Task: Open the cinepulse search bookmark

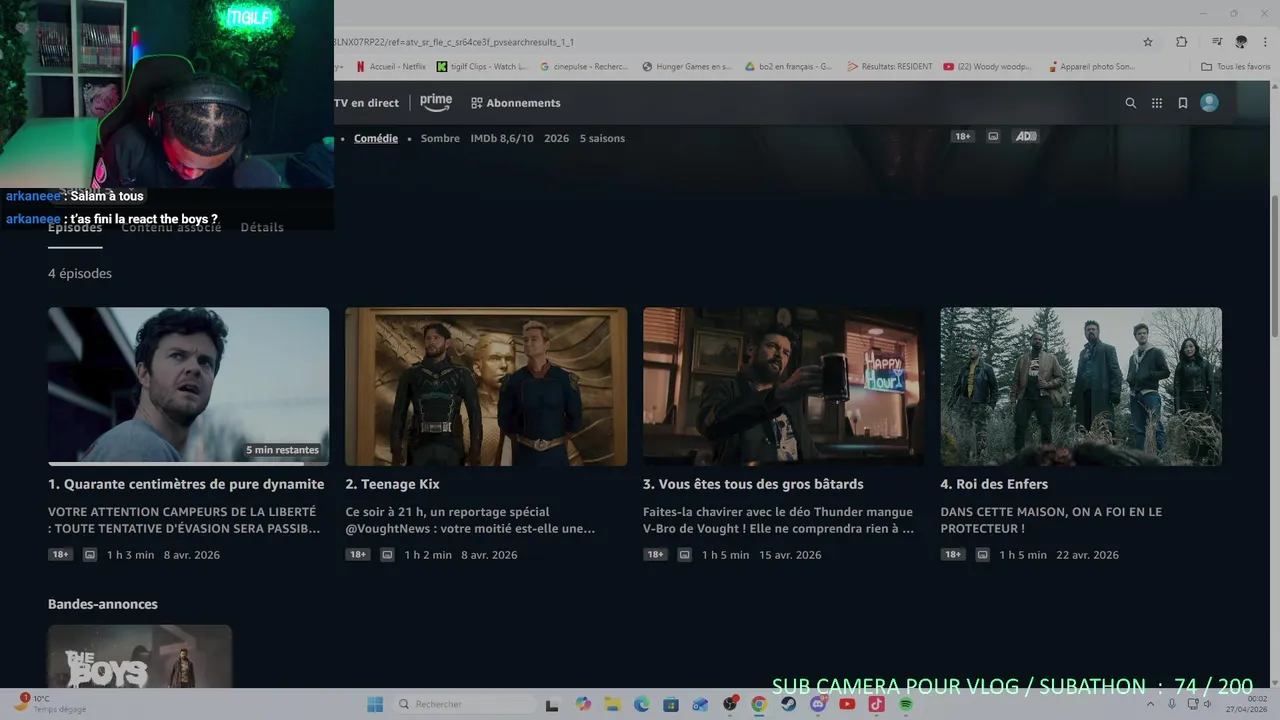Action: coord(584,67)
